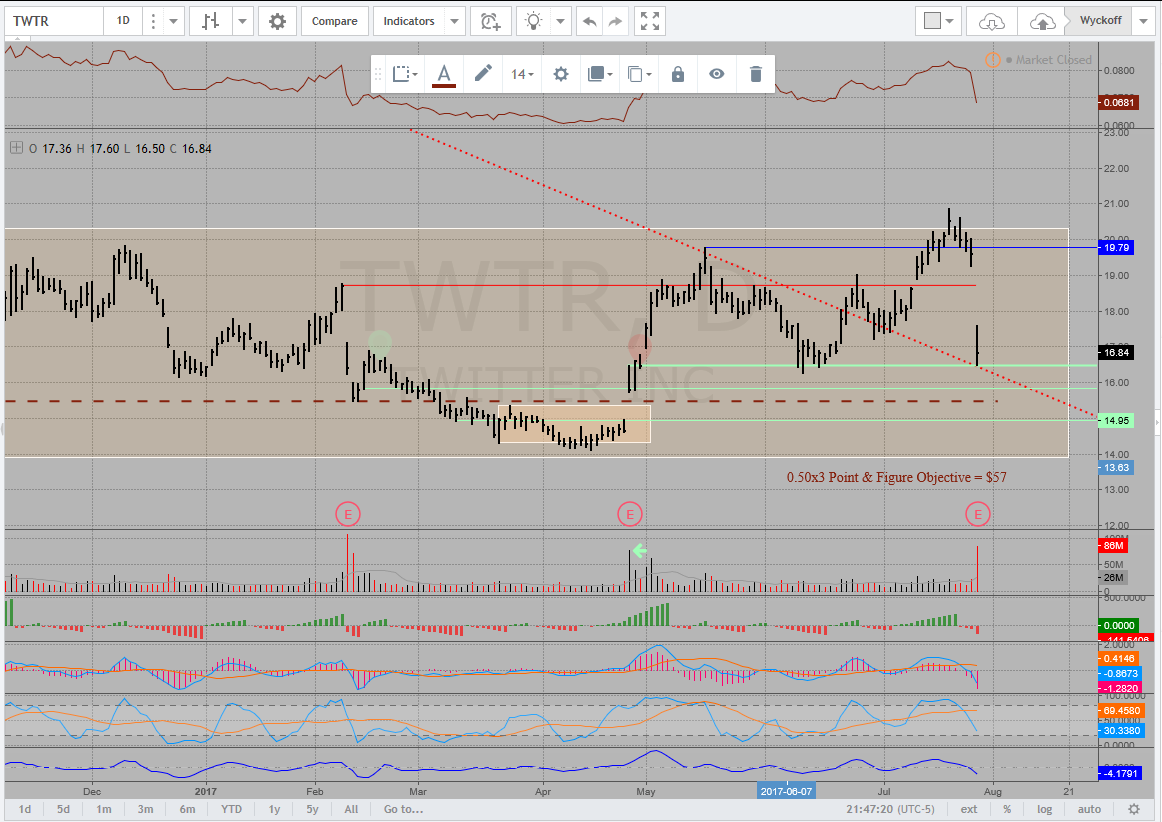Open the bar style dropdown
Screen dimensions: 1162x822
[x=244, y=21]
